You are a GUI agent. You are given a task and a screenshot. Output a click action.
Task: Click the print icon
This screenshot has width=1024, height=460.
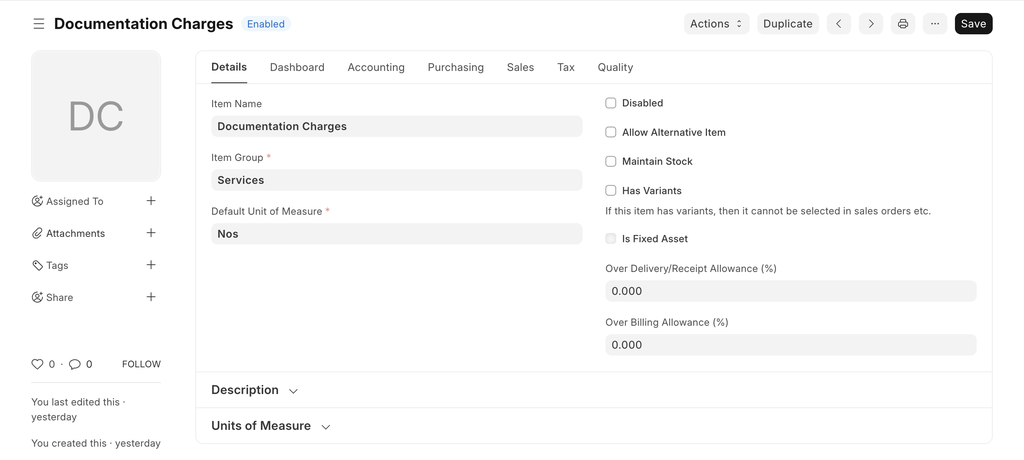point(903,24)
